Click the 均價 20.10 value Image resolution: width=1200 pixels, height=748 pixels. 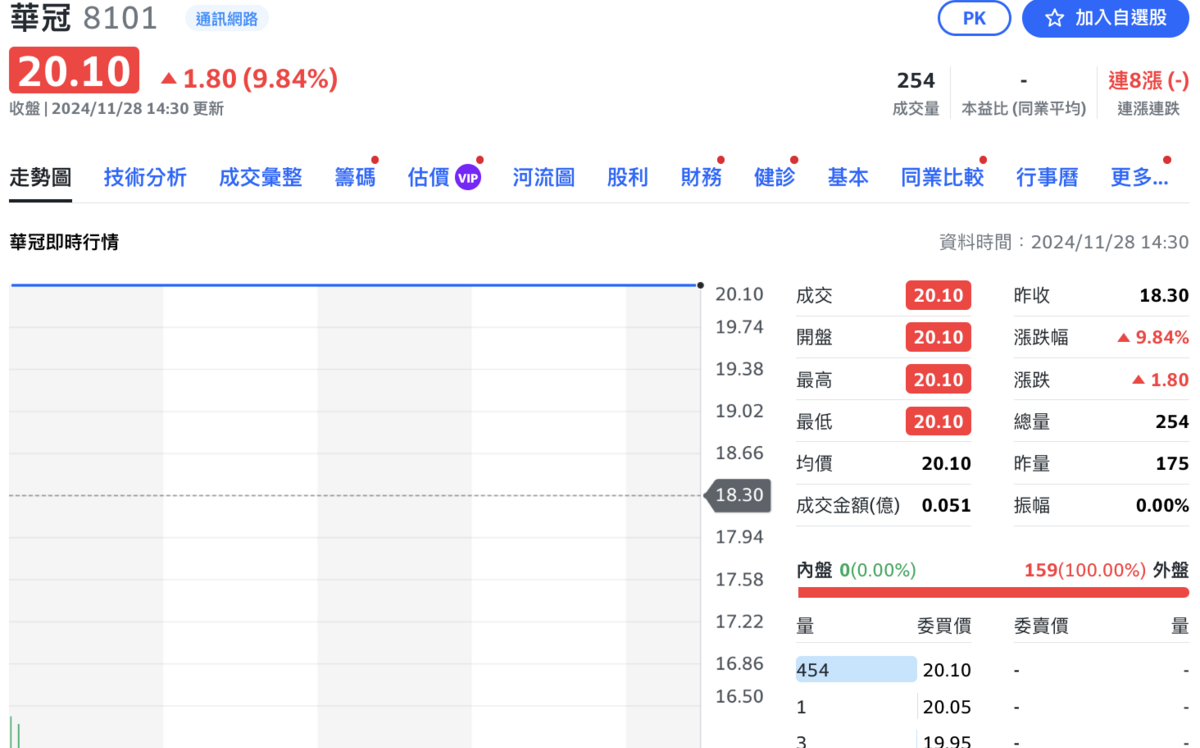click(946, 463)
